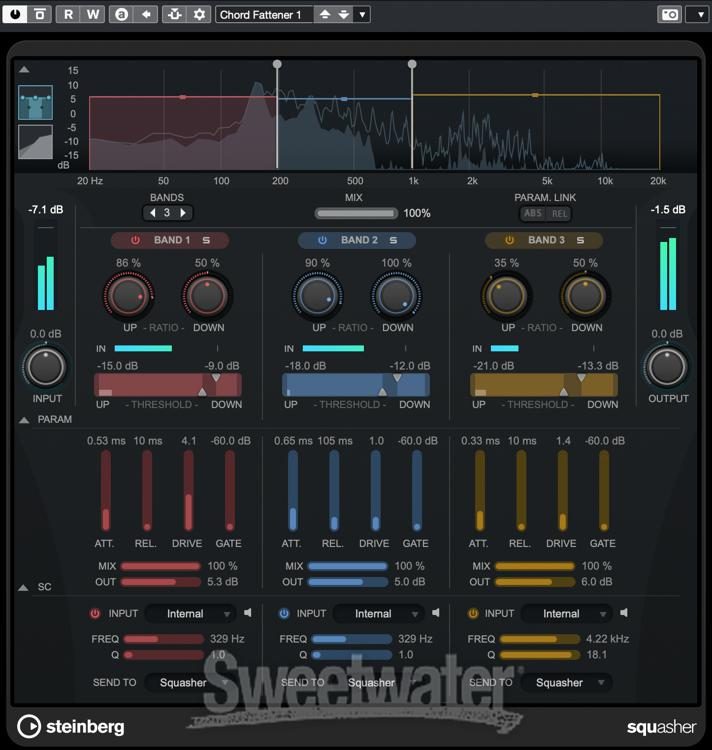Click Band 1 UP ratio knob
Viewport: 712px width, 750px height.
pyautogui.click(x=128, y=296)
